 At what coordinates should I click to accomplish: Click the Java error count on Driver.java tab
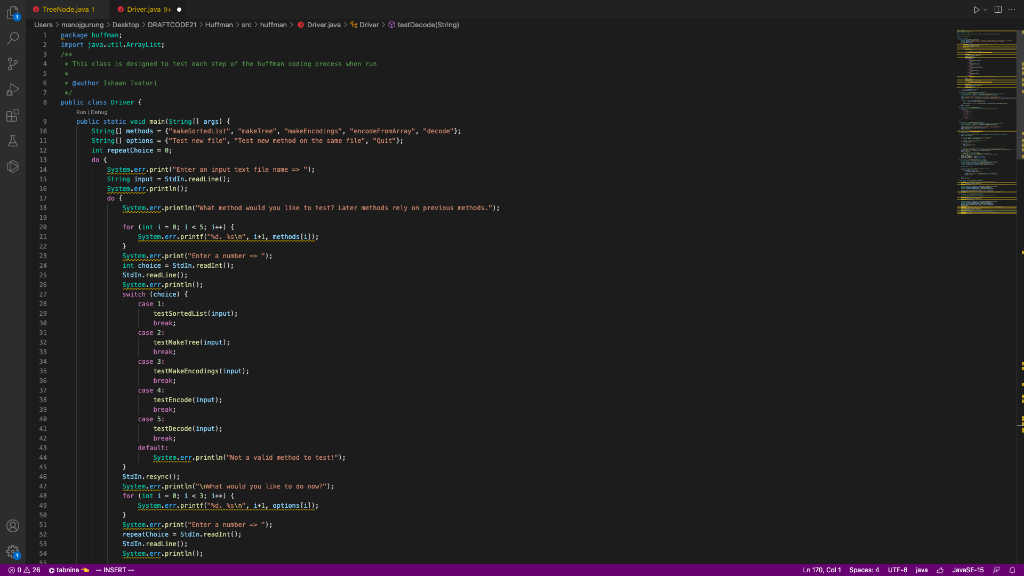(168, 9)
